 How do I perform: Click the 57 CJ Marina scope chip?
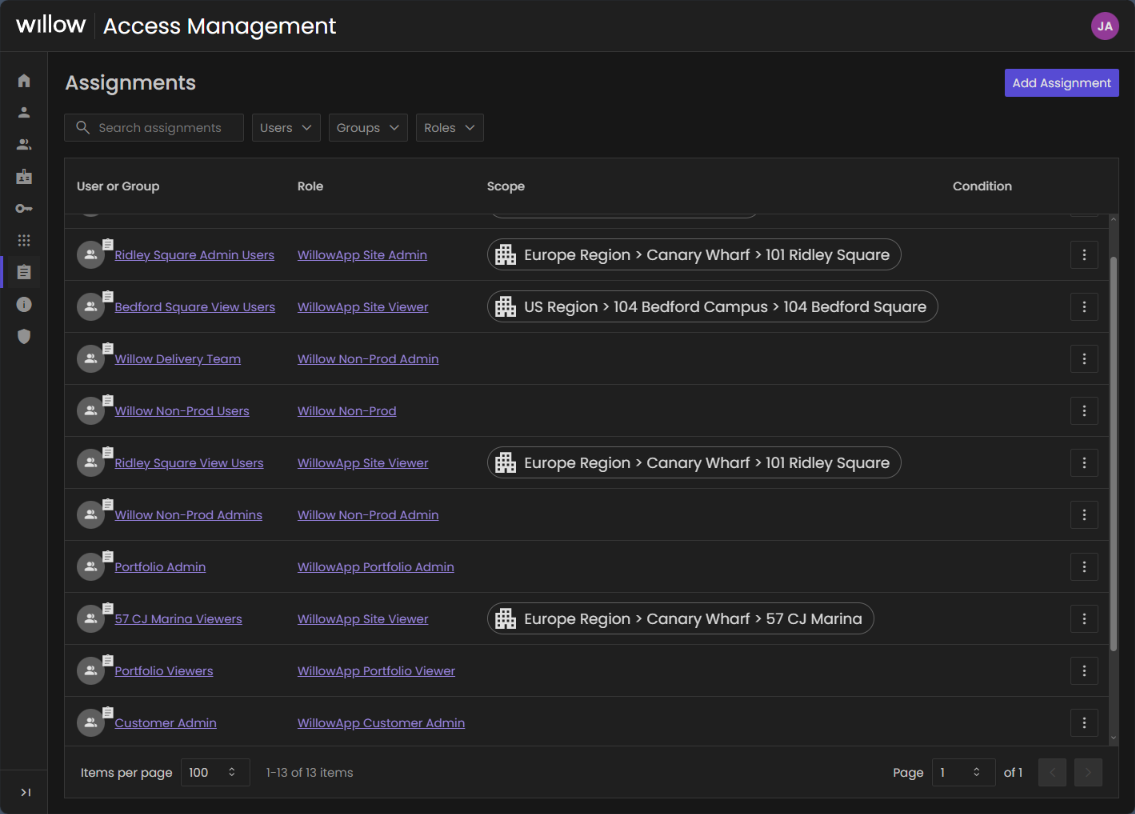point(680,619)
